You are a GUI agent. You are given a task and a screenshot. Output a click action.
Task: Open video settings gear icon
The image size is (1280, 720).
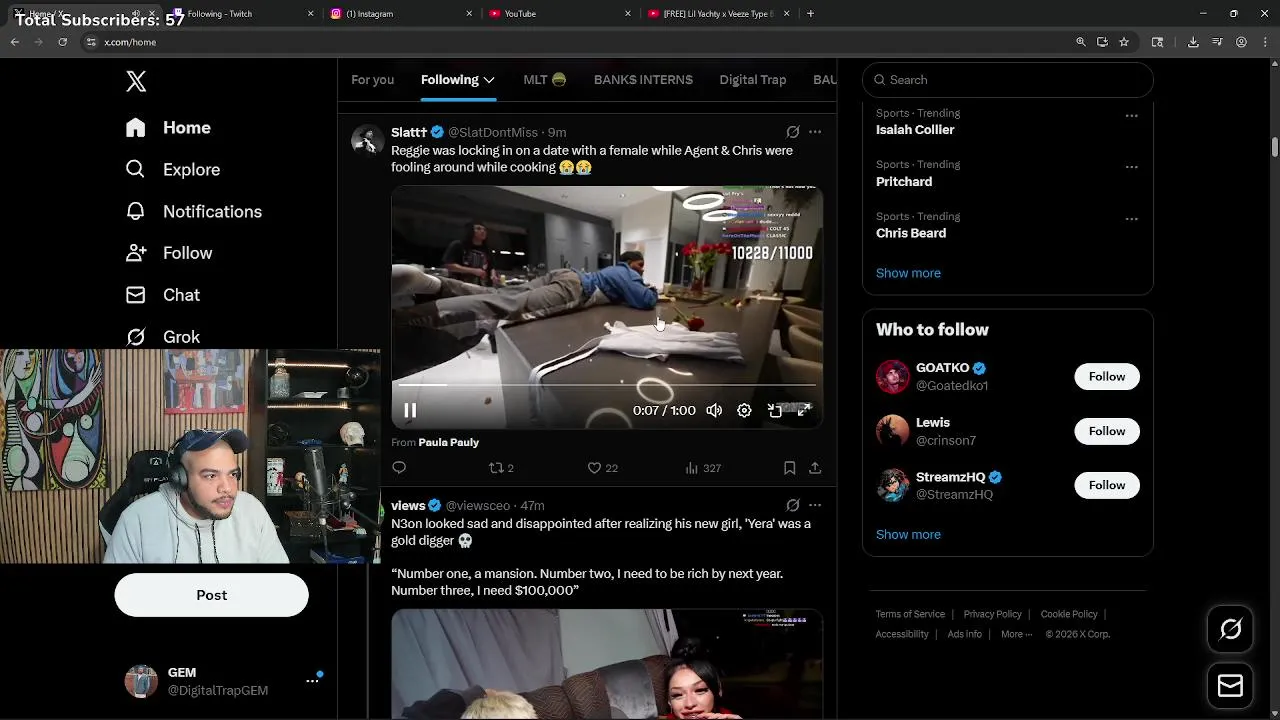(744, 411)
